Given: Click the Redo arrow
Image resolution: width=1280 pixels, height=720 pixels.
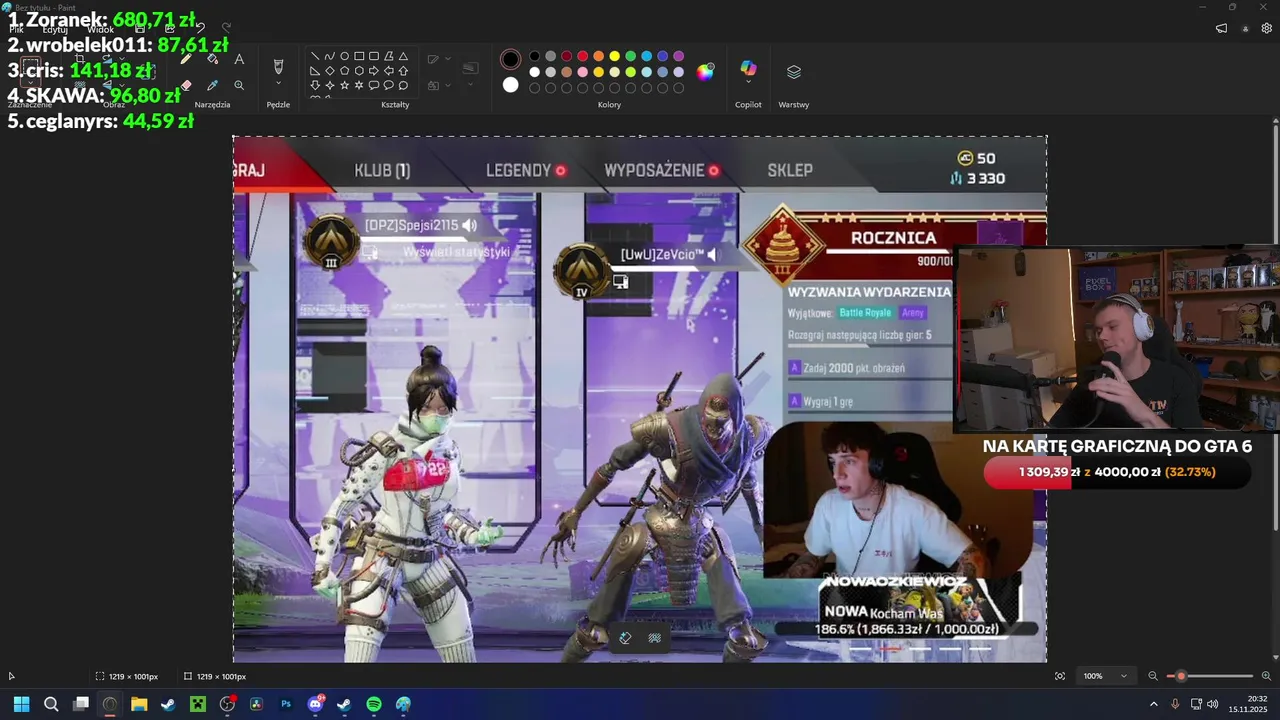Looking at the screenshot, I should [226, 28].
